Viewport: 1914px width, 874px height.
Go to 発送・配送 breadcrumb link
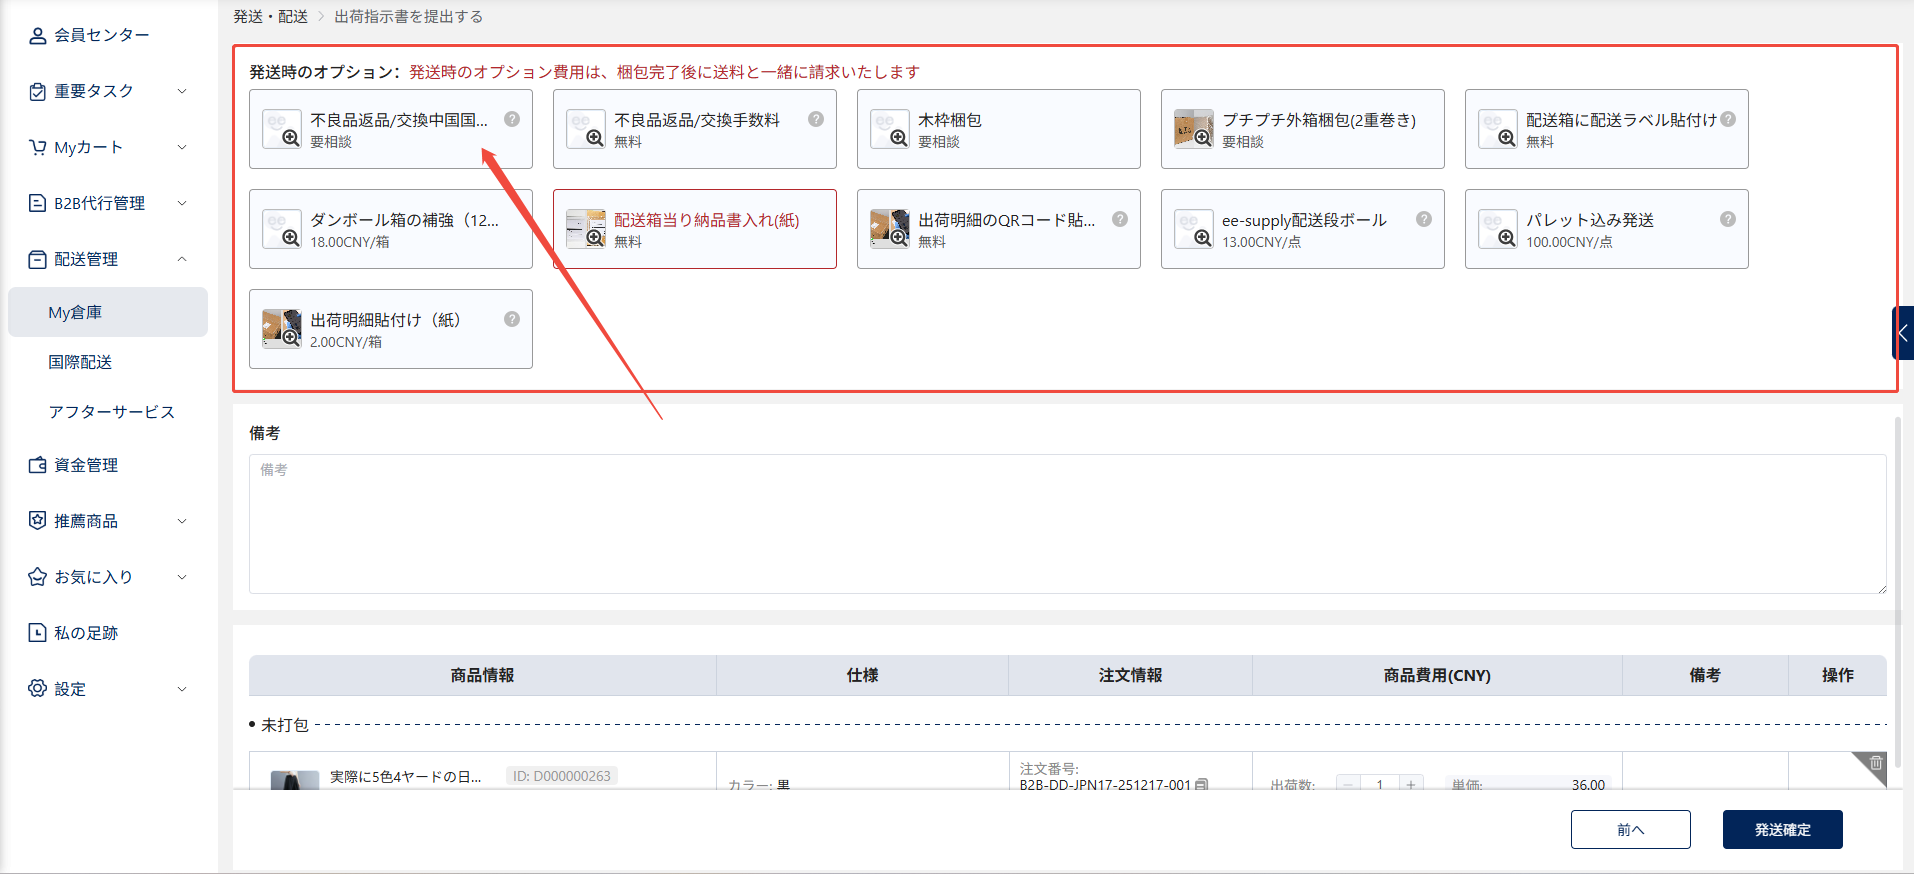click(x=270, y=17)
